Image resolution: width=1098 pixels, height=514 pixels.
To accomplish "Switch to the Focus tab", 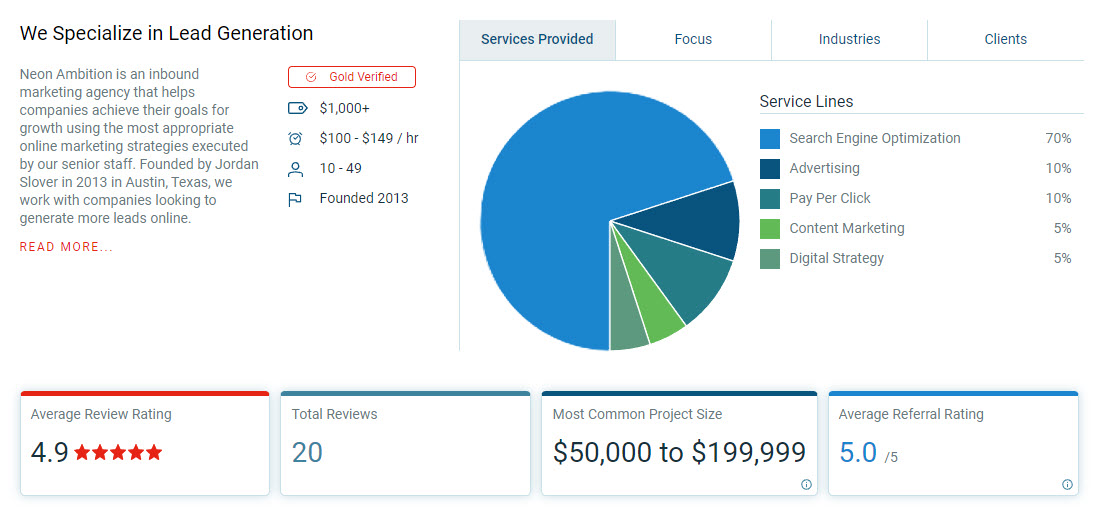I will point(693,40).
